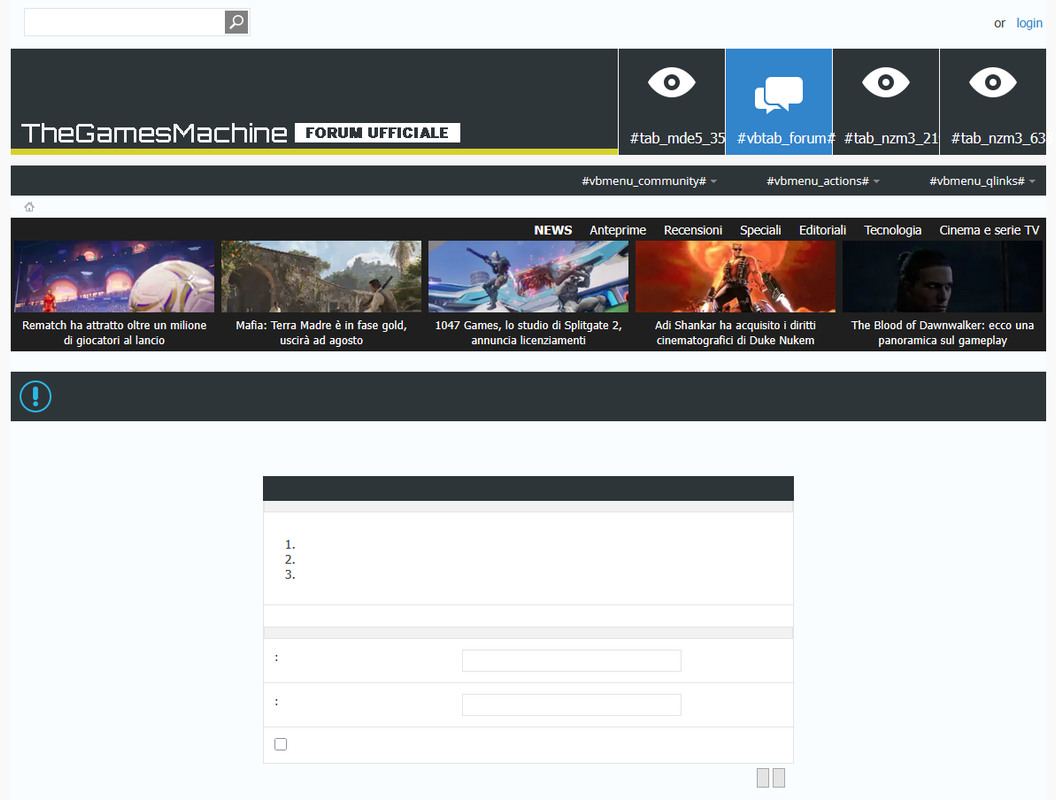Open the Speciali section
Image resolution: width=1056 pixels, height=800 pixels.
(x=760, y=230)
